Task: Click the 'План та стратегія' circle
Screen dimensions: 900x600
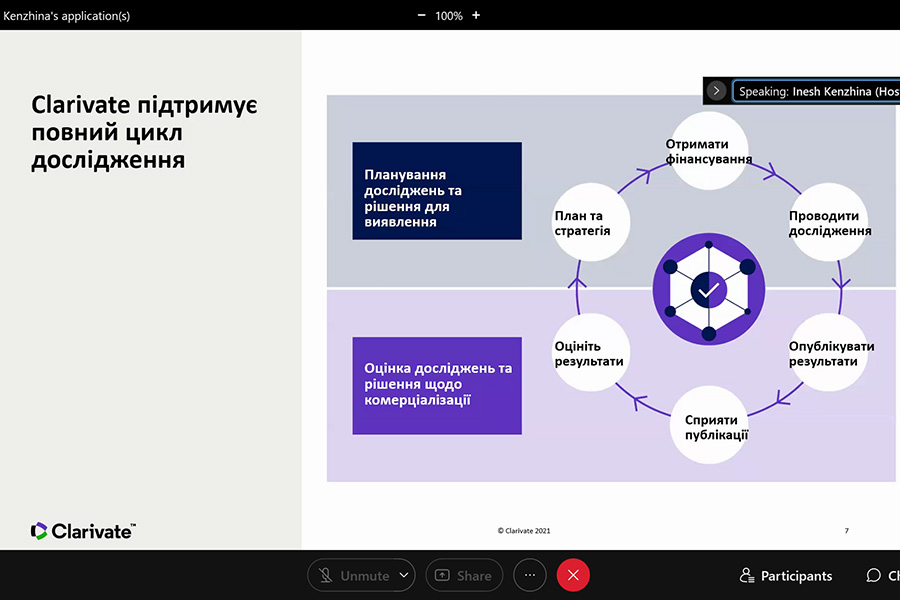Action: point(591,223)
